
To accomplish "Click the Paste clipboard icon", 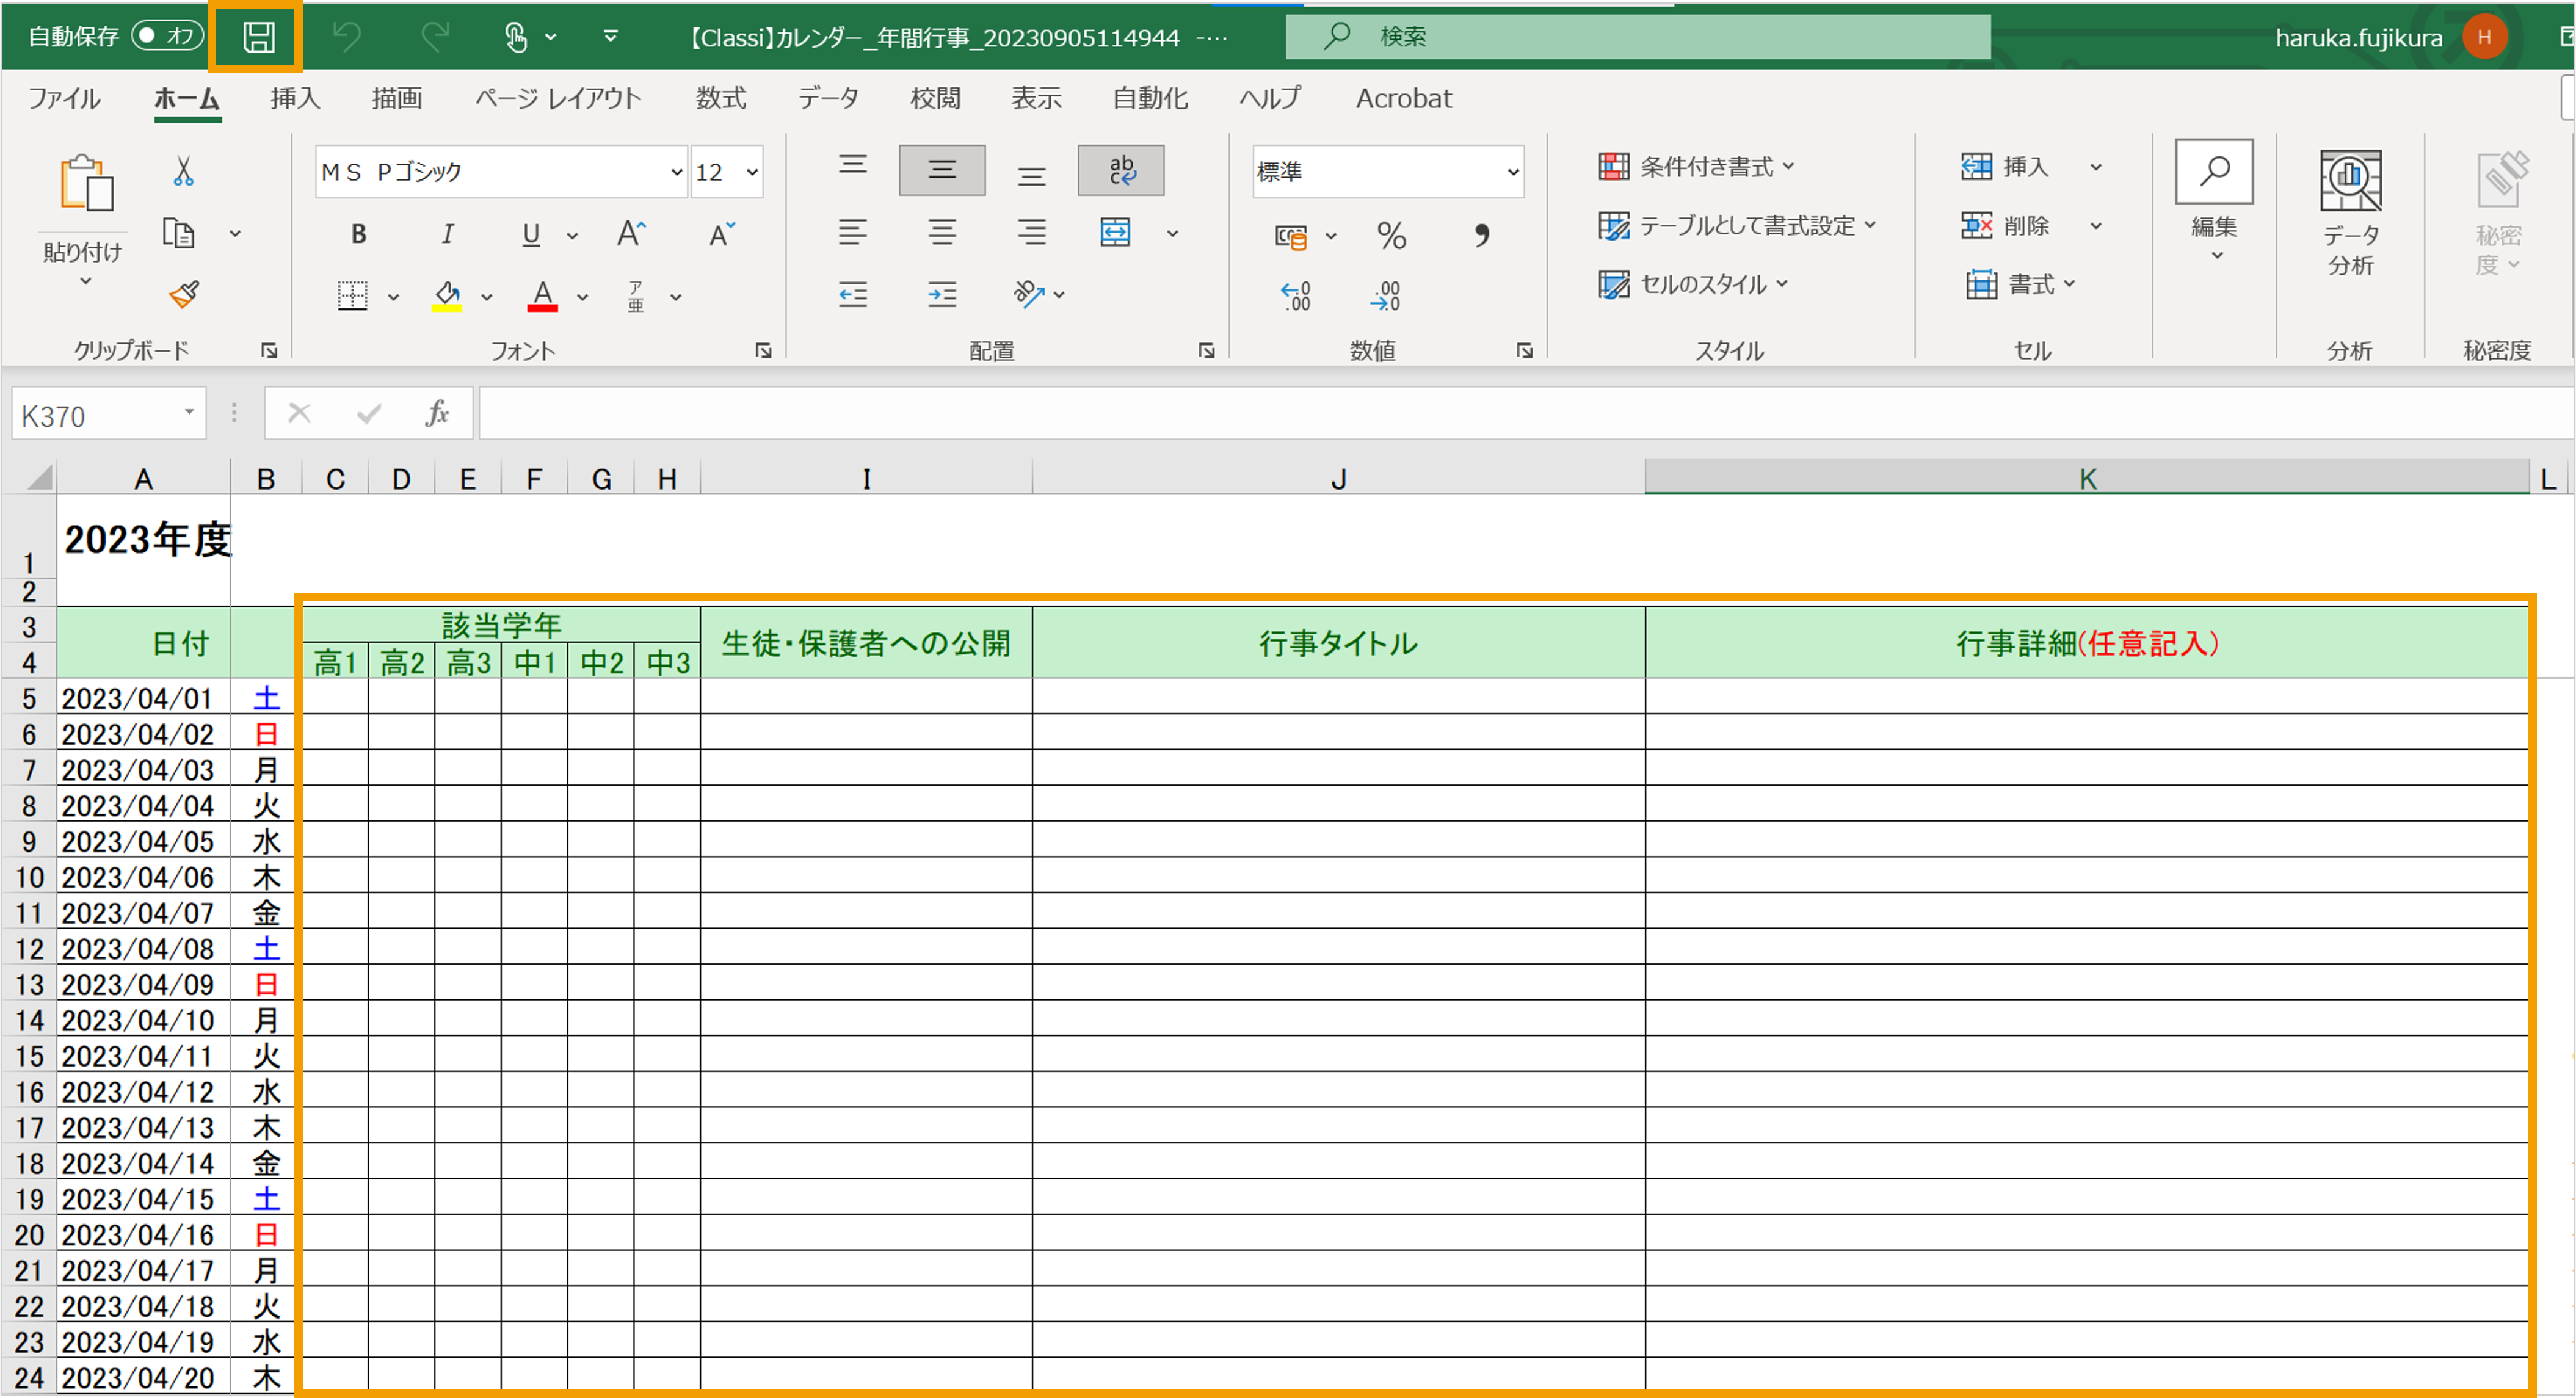I will [x=86, y=182].
